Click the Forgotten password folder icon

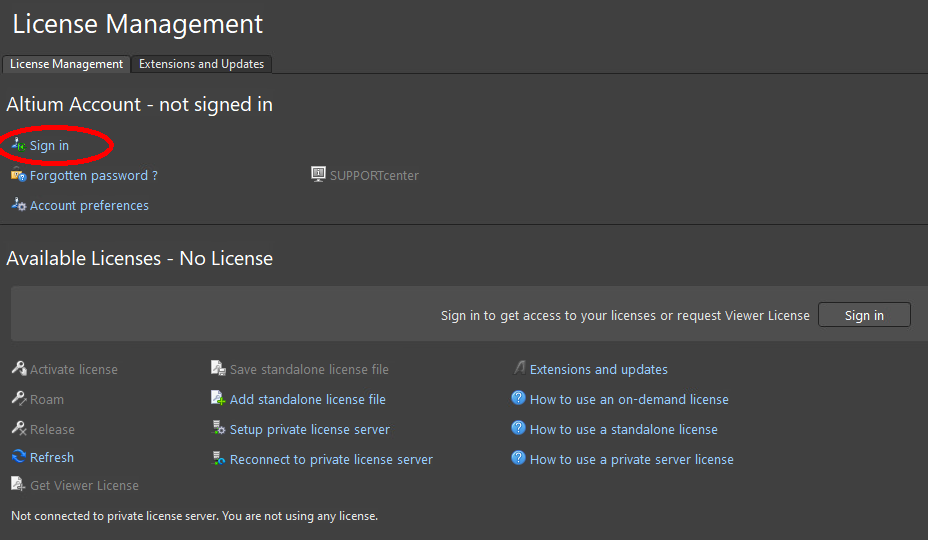click(19, 175)
